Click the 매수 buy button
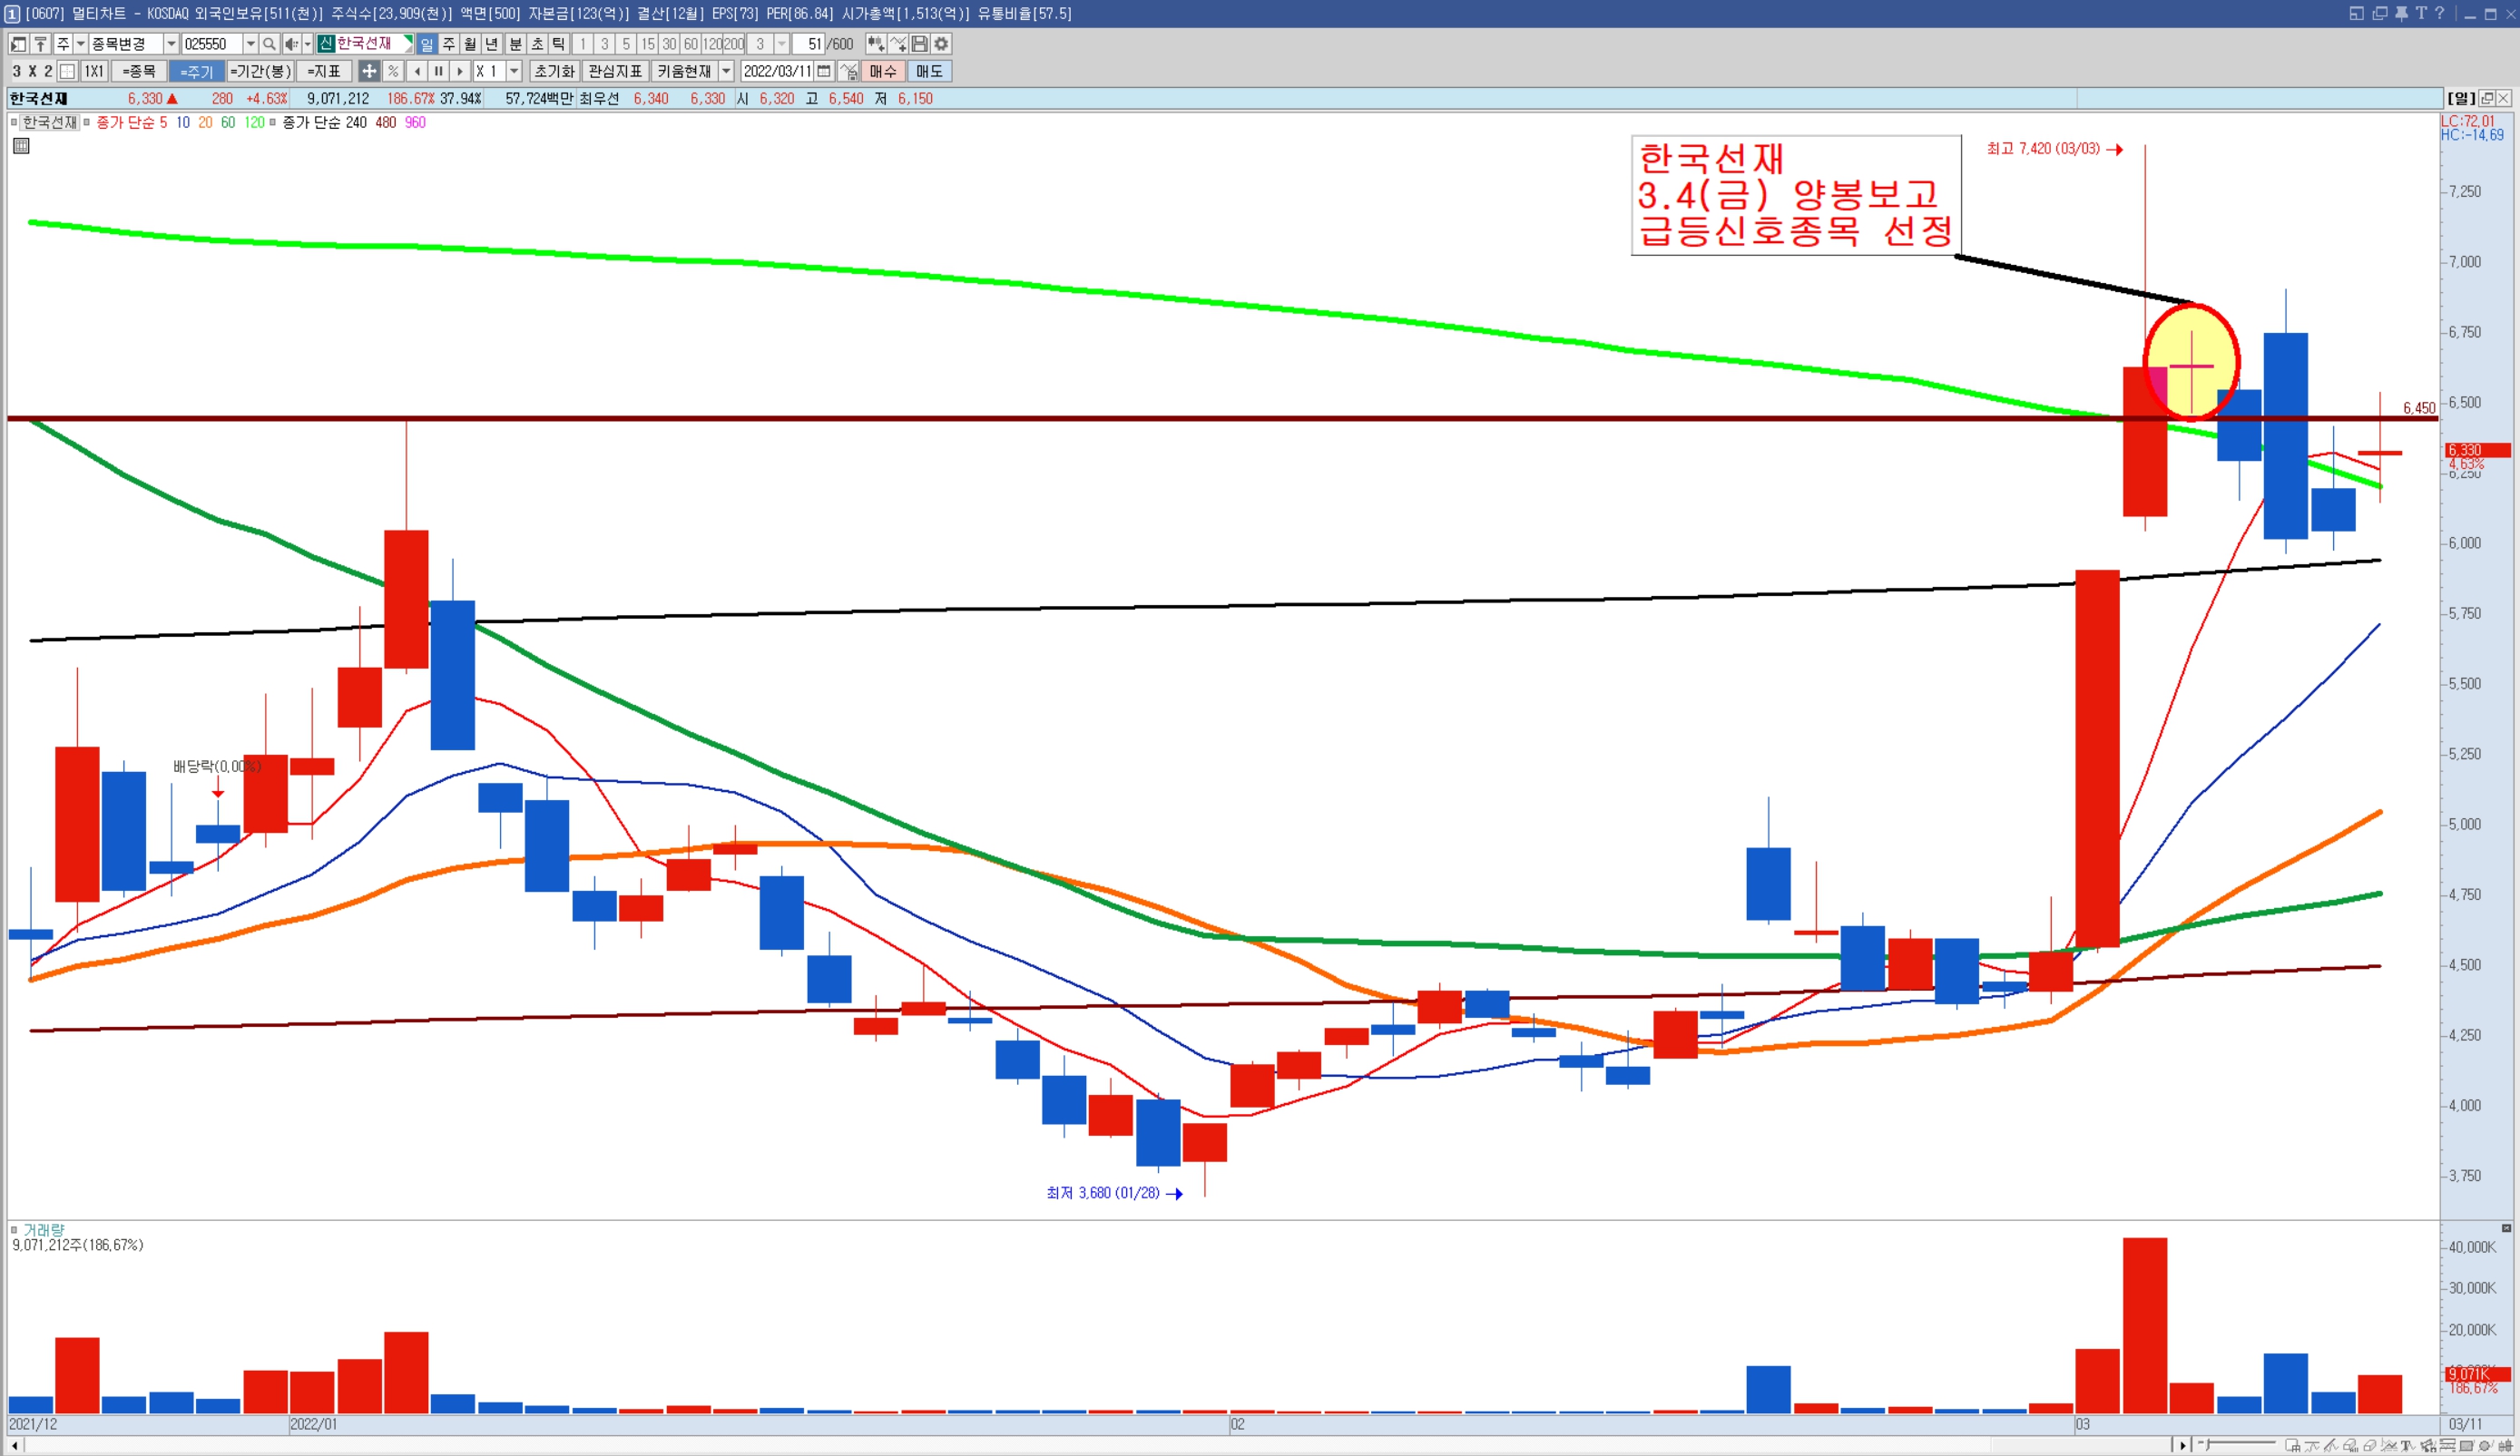This screenshot has height=1456, width=2520. click(882, 71)
